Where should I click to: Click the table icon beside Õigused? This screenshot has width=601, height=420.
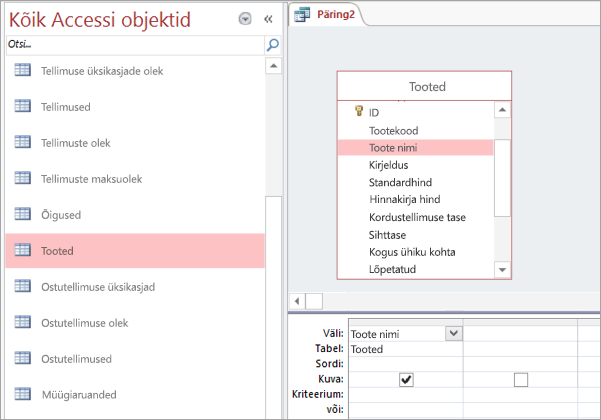point(23,214)
